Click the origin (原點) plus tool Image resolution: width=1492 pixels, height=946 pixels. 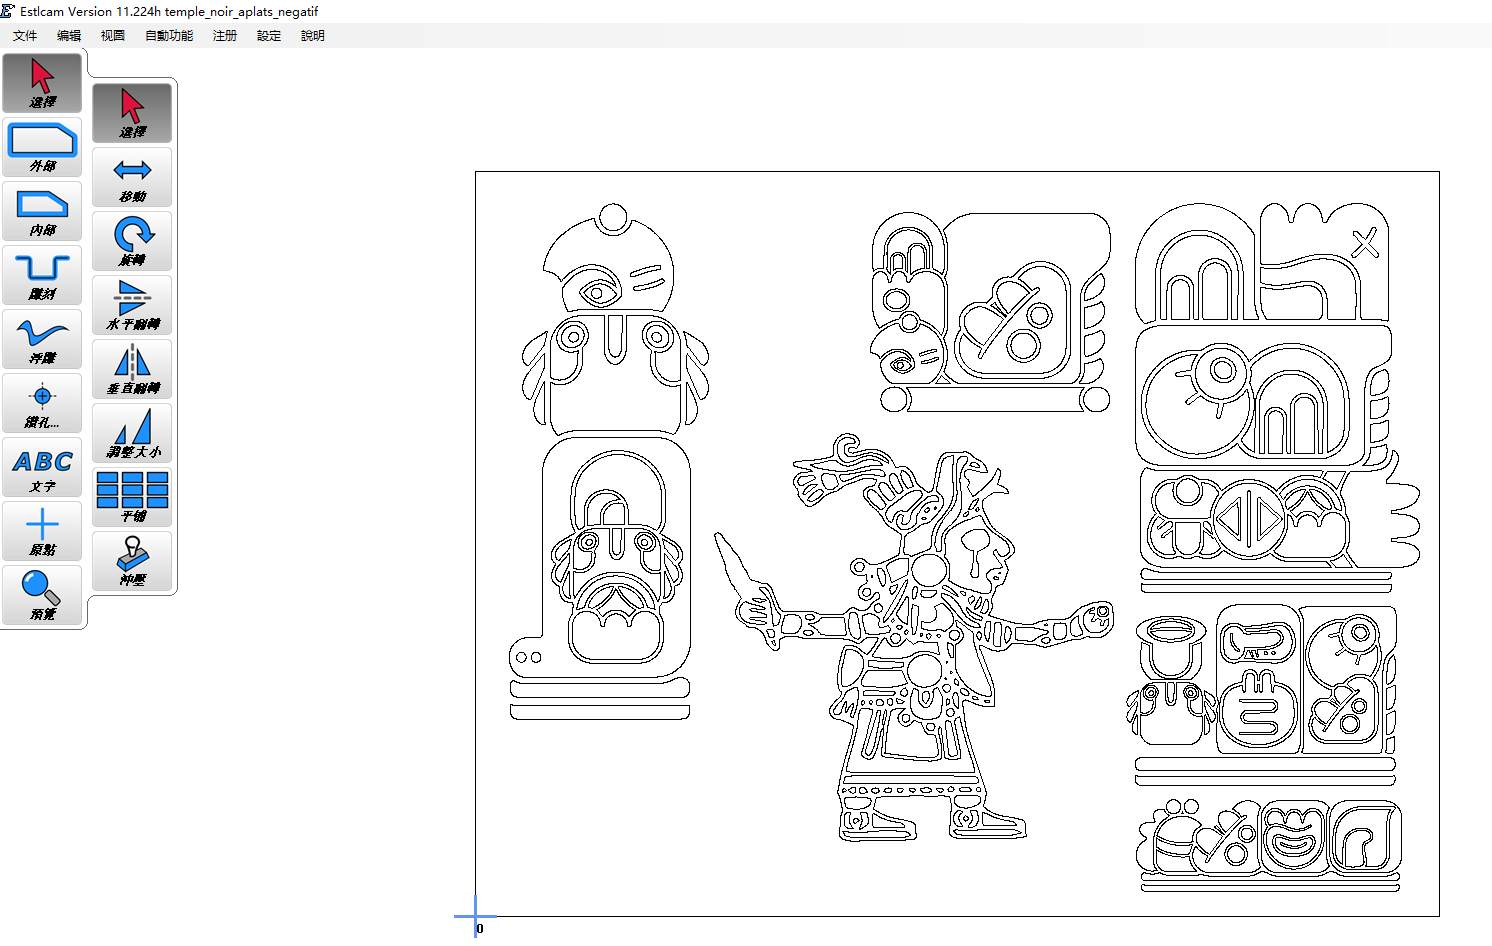pos(42,531)
